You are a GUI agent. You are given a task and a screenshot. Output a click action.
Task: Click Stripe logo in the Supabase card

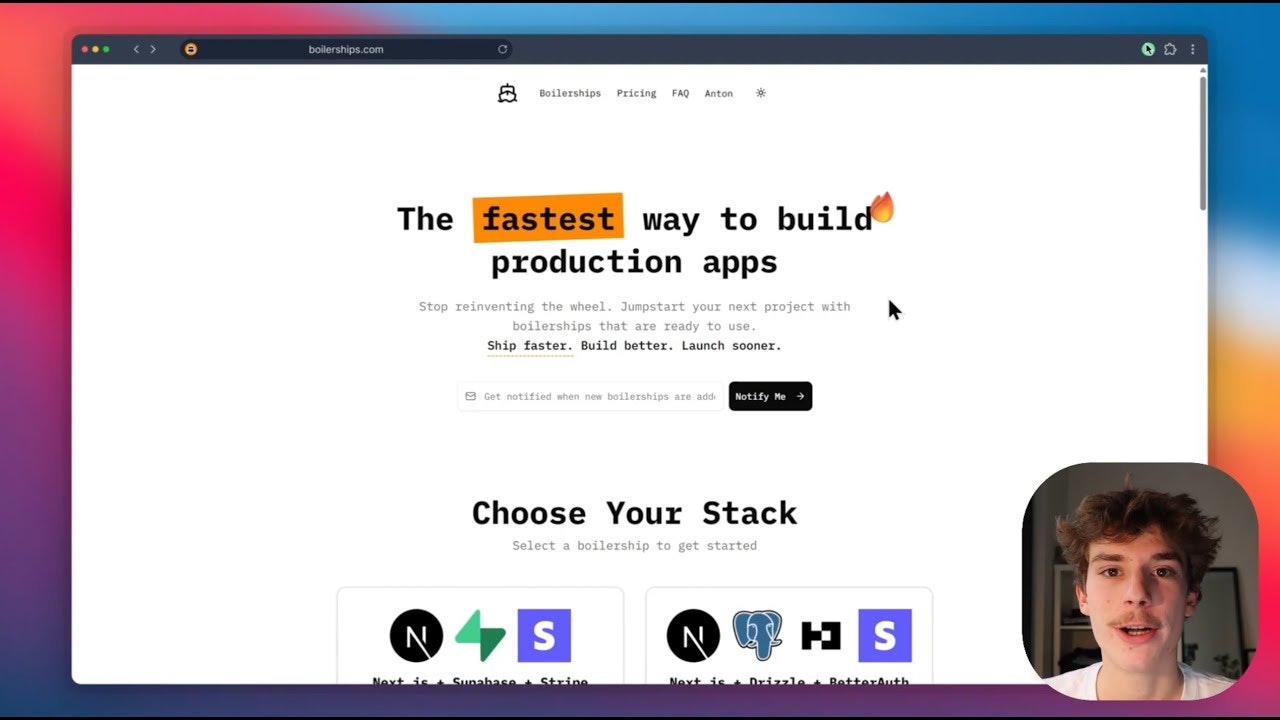pyautogui.click(x=544, y=635)
